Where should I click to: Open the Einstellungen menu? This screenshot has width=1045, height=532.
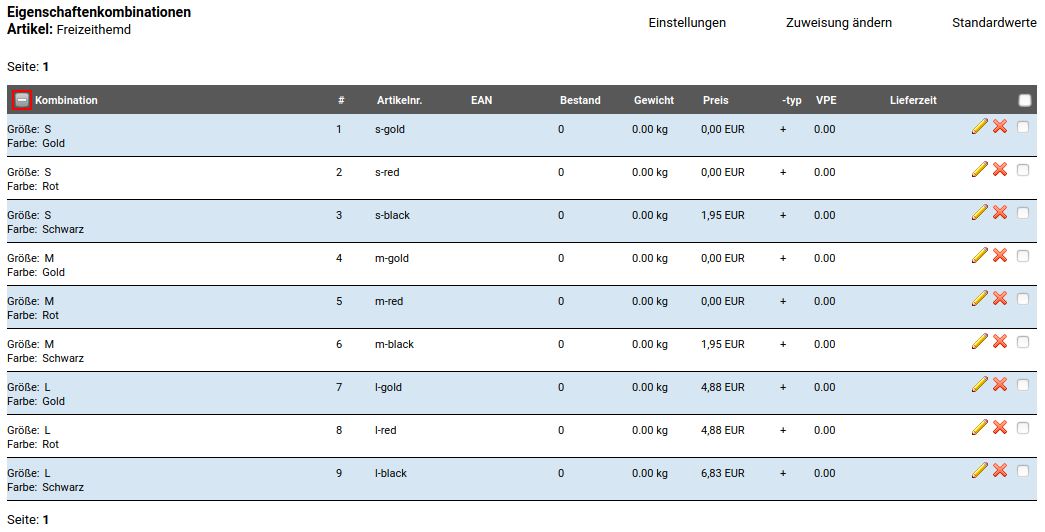[x=687, y=23]
